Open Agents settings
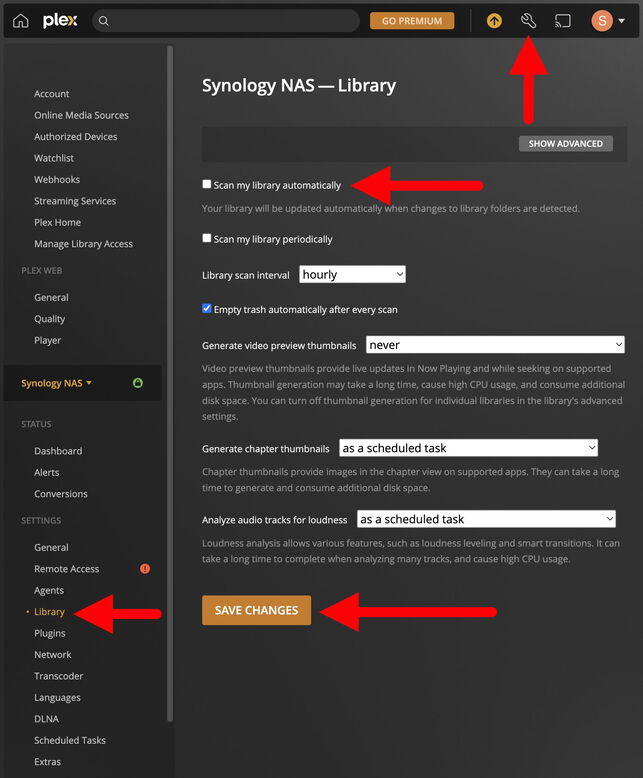643x778 pixels. [49, 590]
